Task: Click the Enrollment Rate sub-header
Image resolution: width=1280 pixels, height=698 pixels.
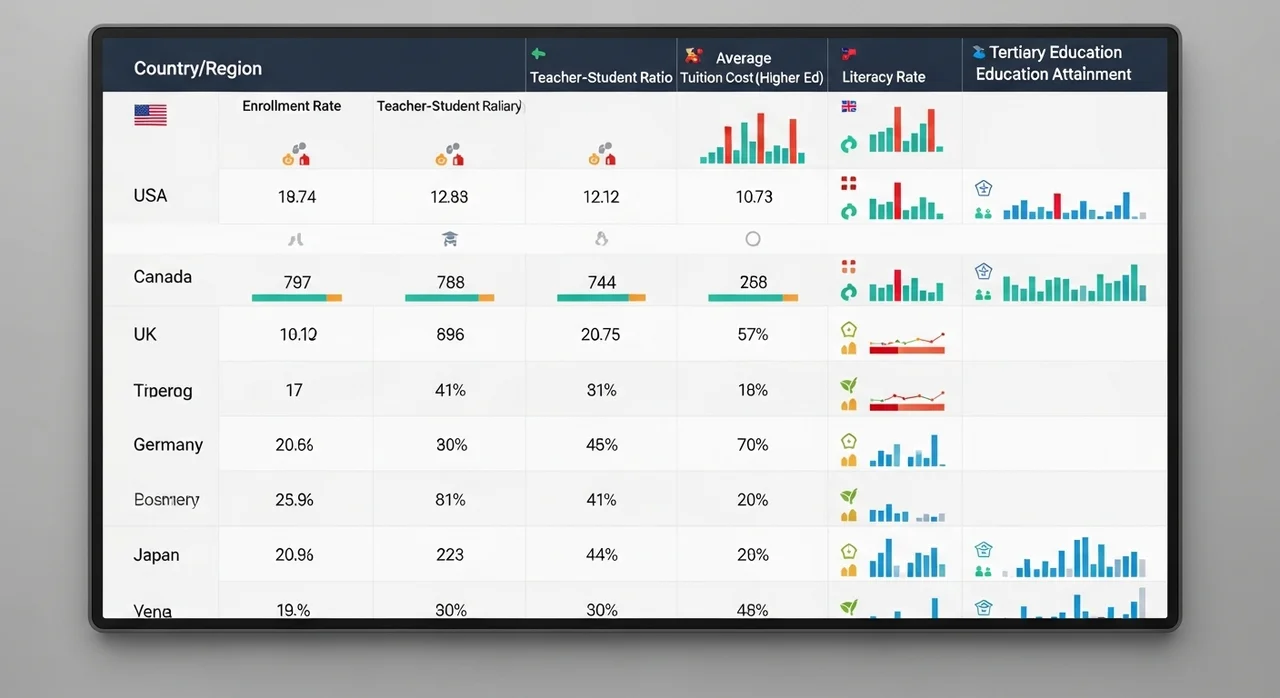Action: pyautogui.click(x=291, y=106)
